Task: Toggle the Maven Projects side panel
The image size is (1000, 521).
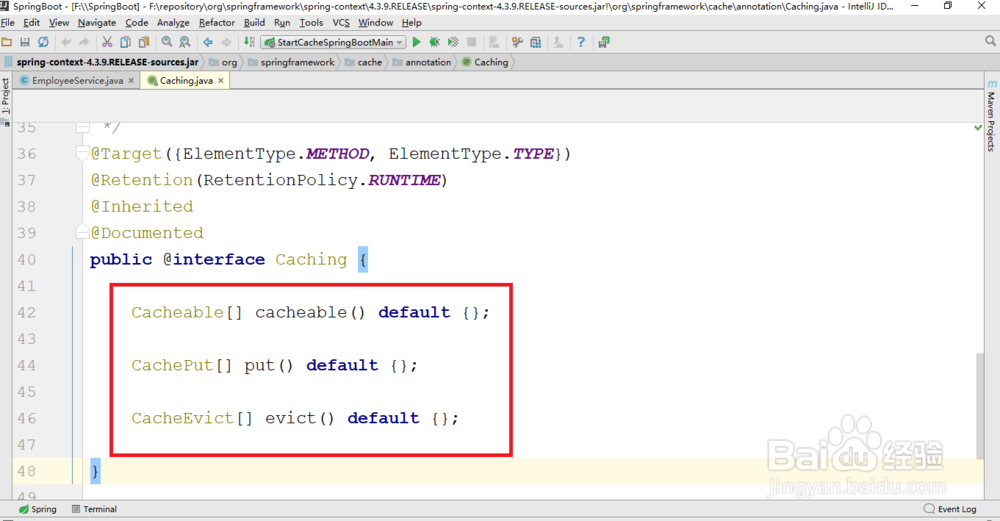Action: 991,116
